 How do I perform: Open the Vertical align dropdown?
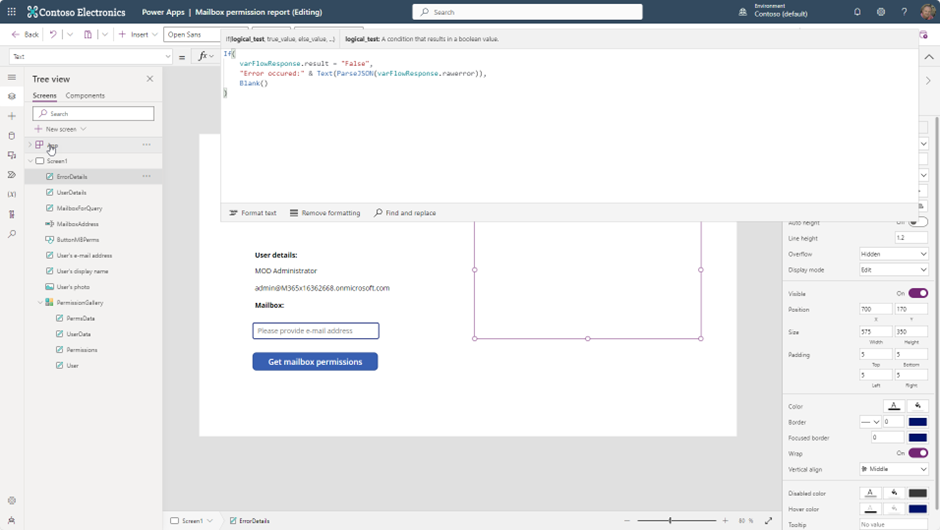tap(893, 469)
